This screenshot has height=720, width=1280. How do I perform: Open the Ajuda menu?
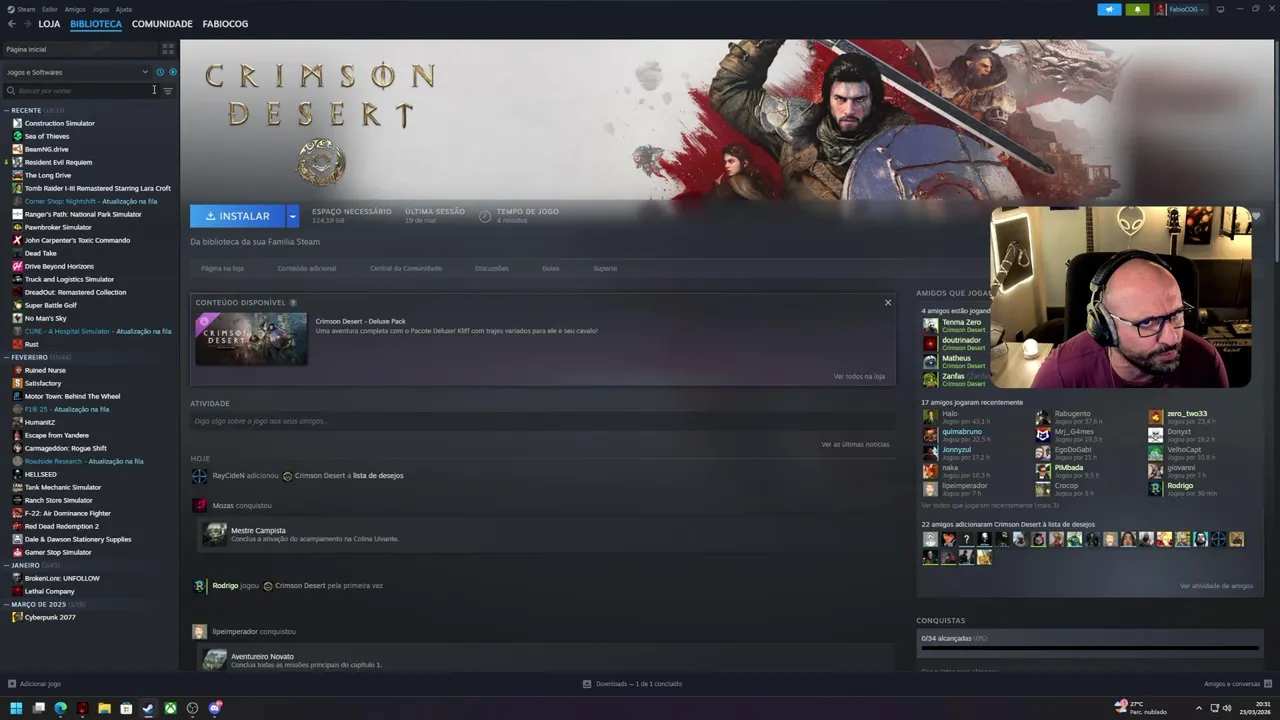click(x=123, y=9)
